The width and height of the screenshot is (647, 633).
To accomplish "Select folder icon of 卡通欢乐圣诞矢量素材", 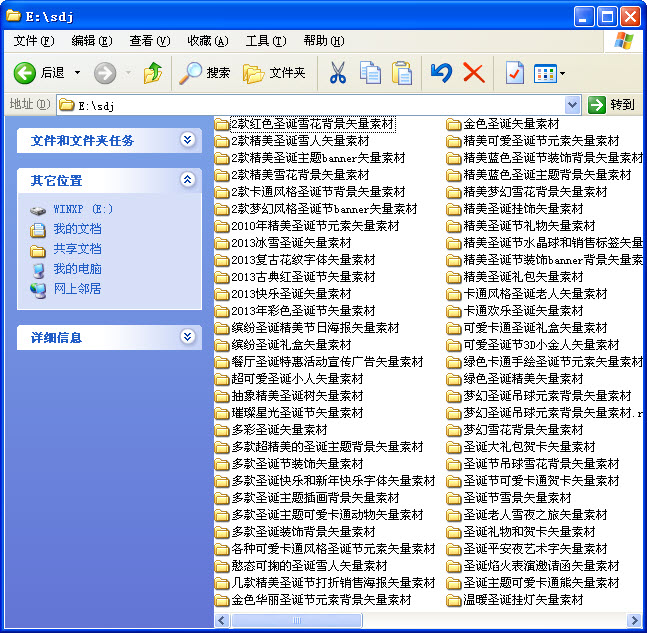I will [454, 312].
